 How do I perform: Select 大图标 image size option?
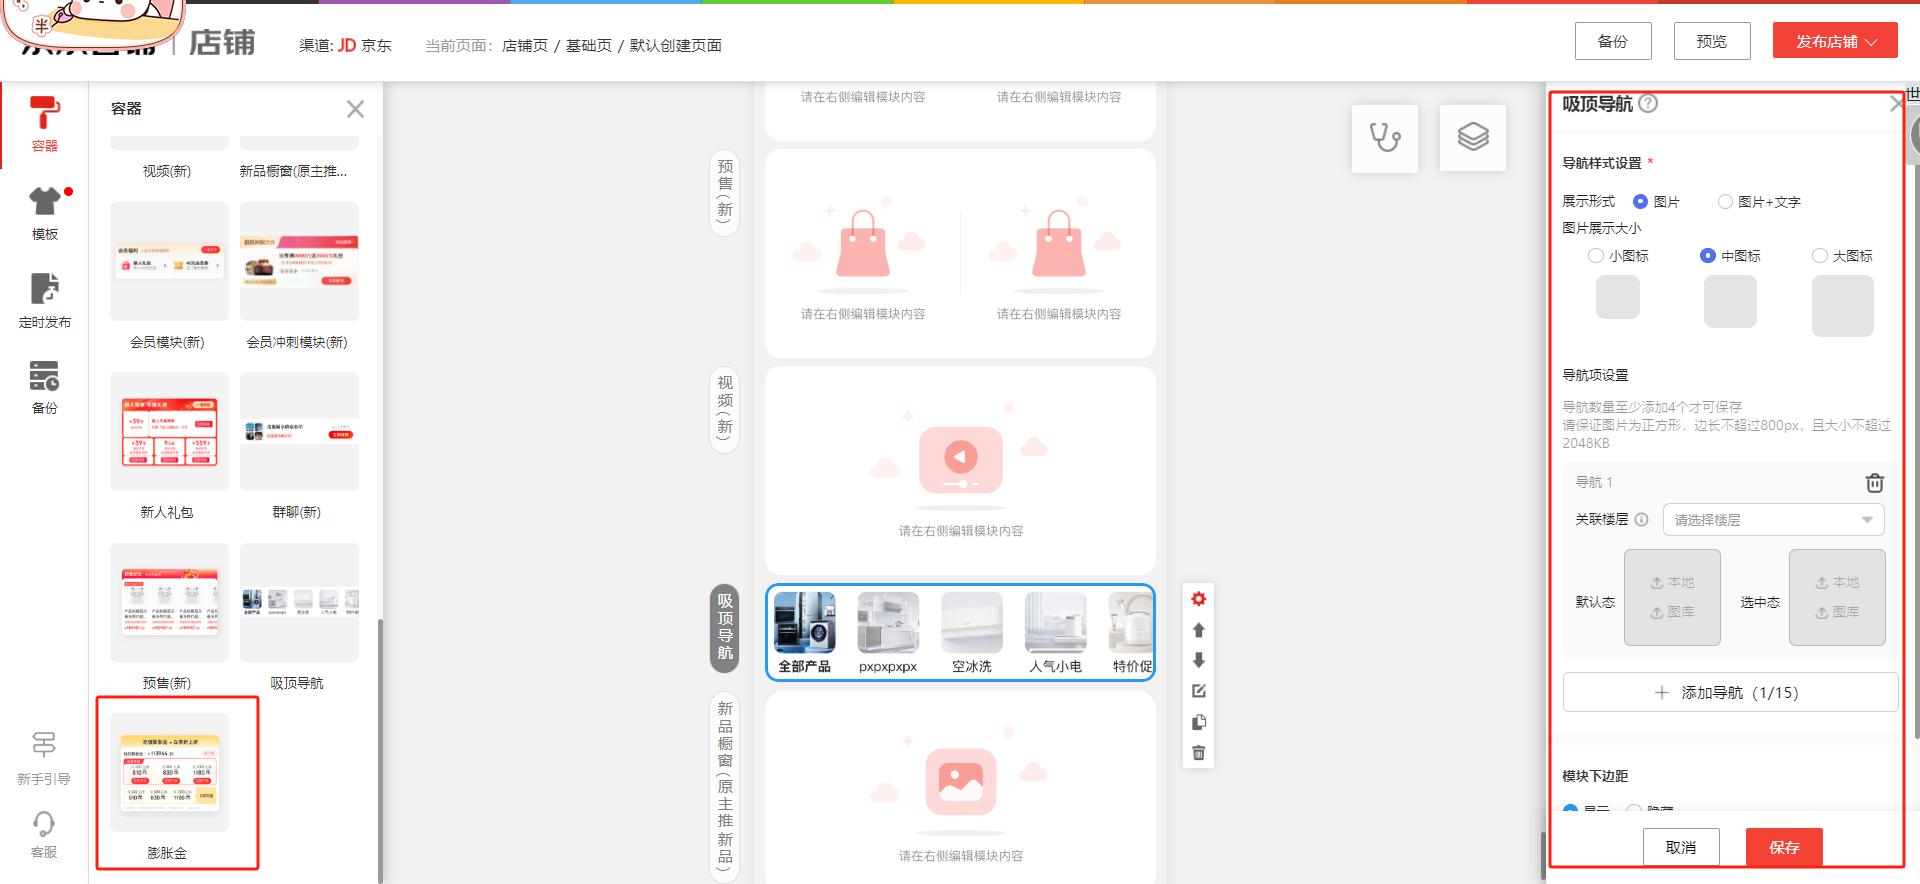pos(1820,256)
